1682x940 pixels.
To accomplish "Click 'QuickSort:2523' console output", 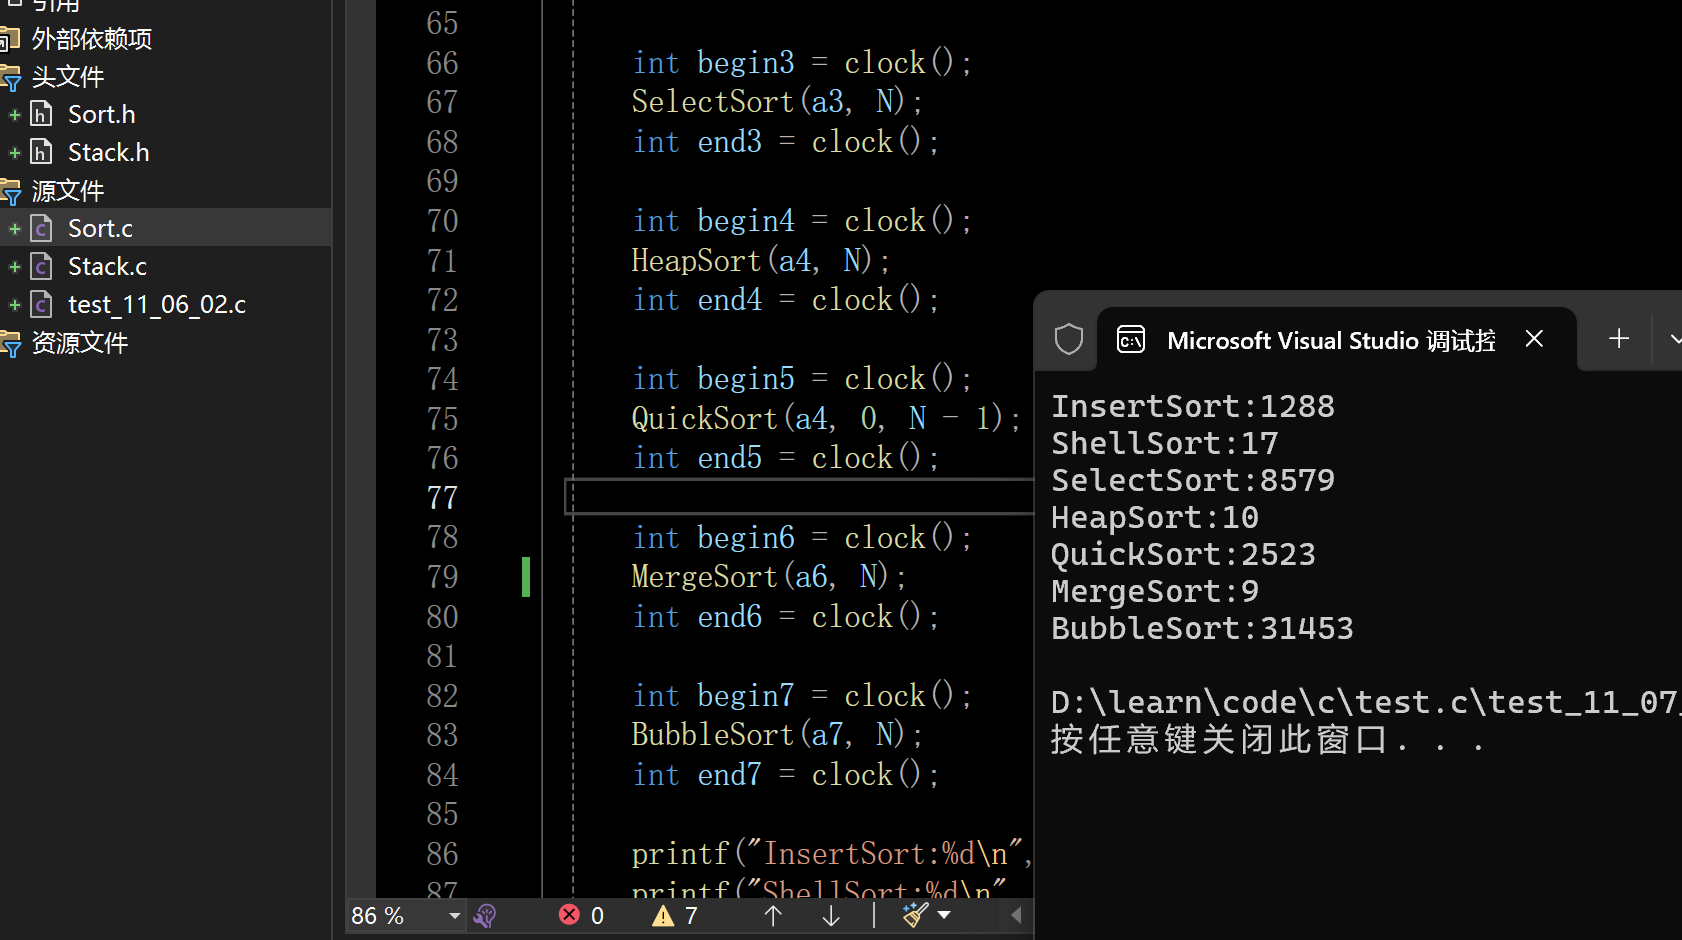I will click(1183, 554).
